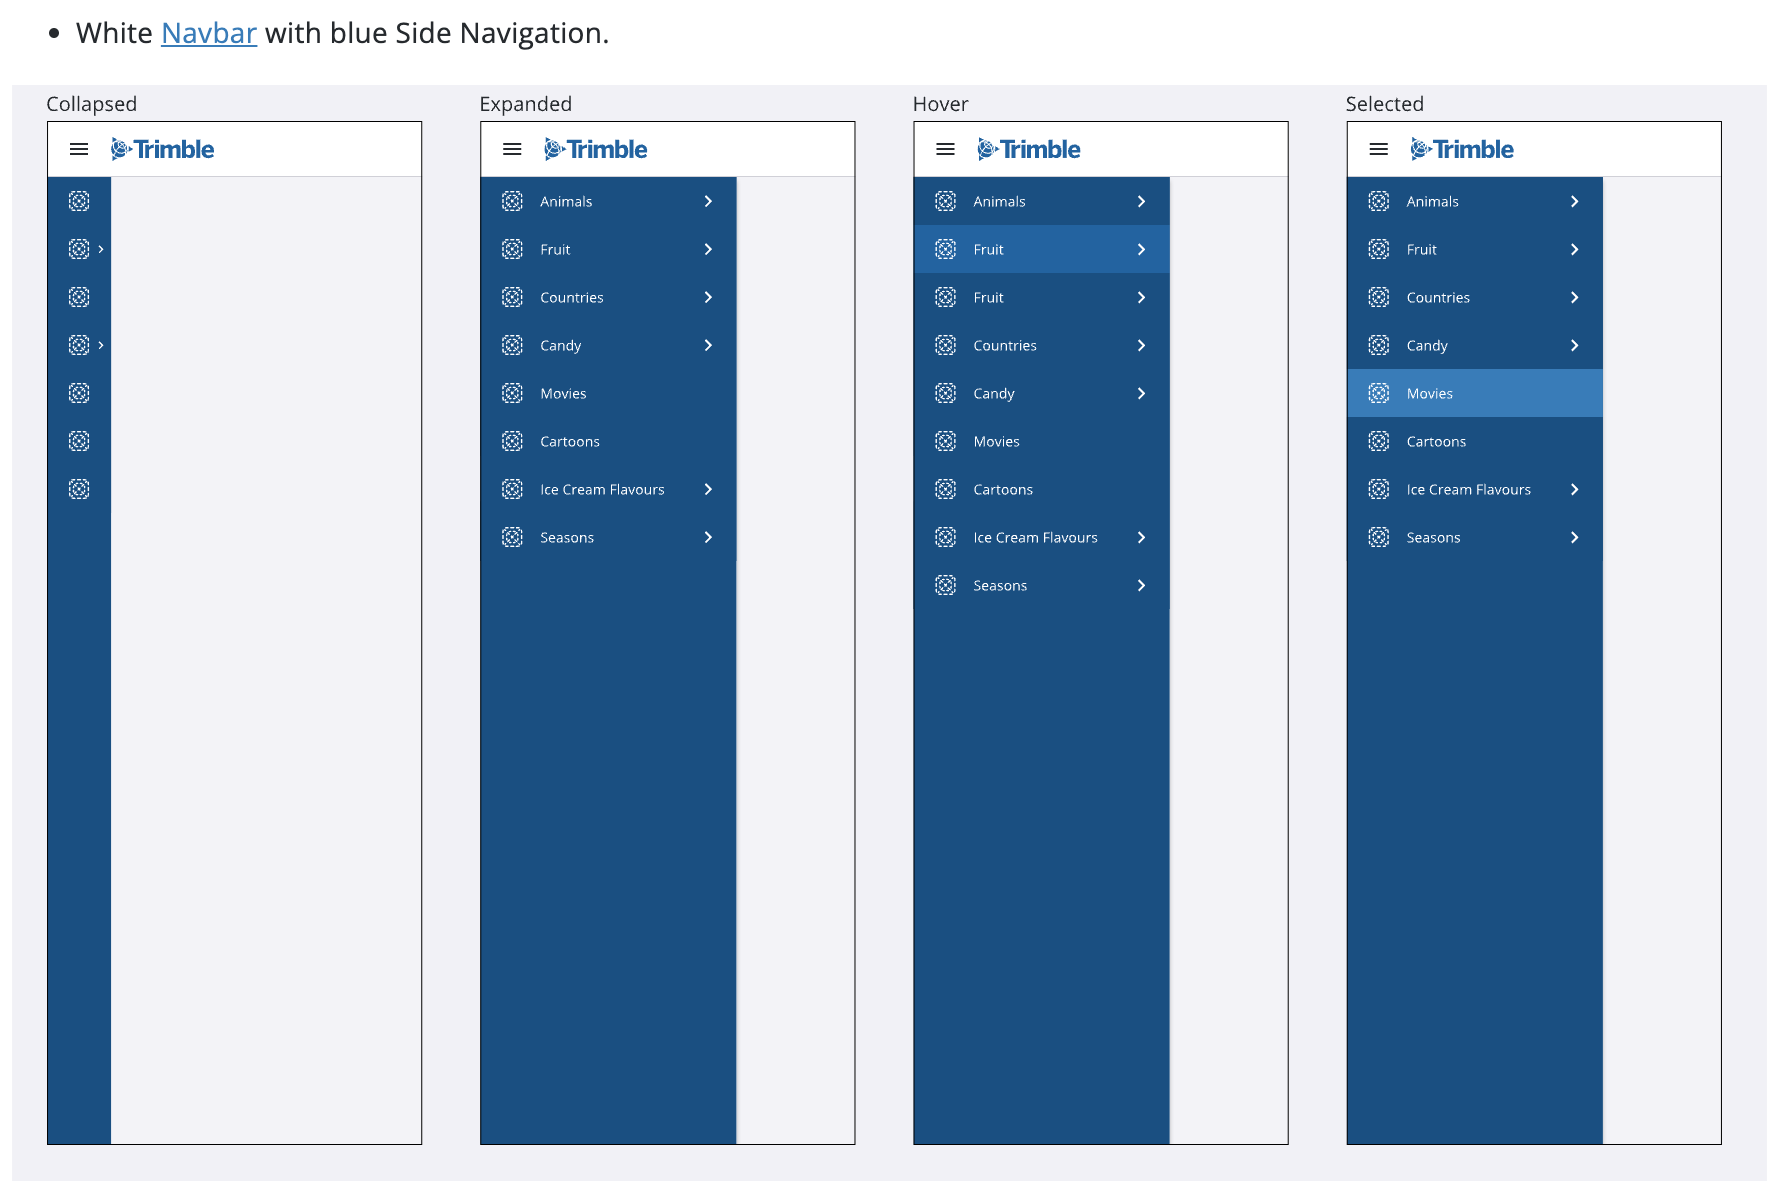Toggle the sidebar using Expanded panel's hamburger menu
Viewport: 1780px width, 1196px height.
pos(512,150)
